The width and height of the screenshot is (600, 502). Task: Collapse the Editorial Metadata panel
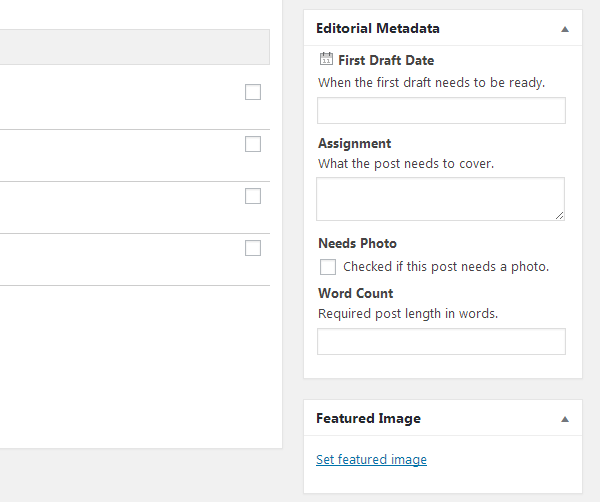pyautogui.click(x=565, y=29)
